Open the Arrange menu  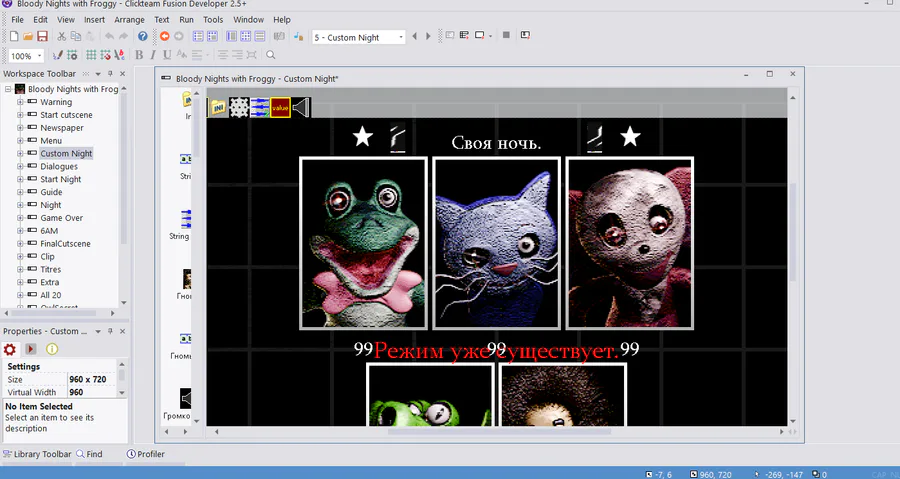[129, 20]
